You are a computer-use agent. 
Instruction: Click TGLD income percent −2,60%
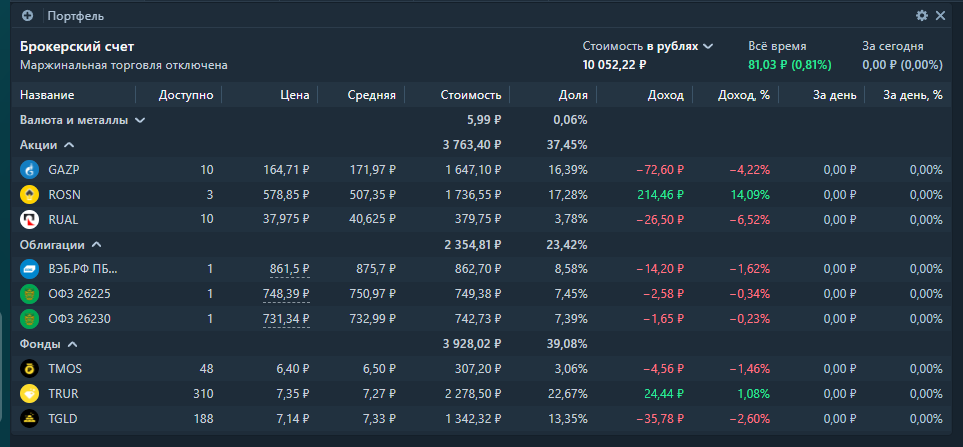coord(749,419)
